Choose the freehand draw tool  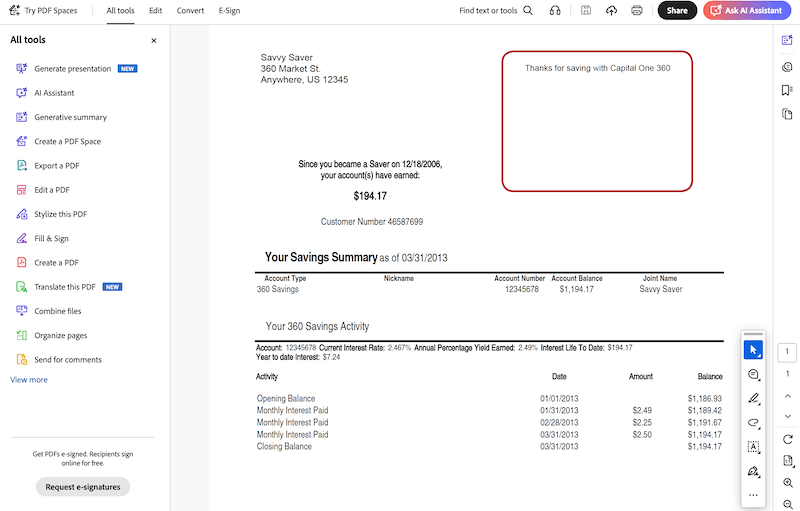(753, 423)
